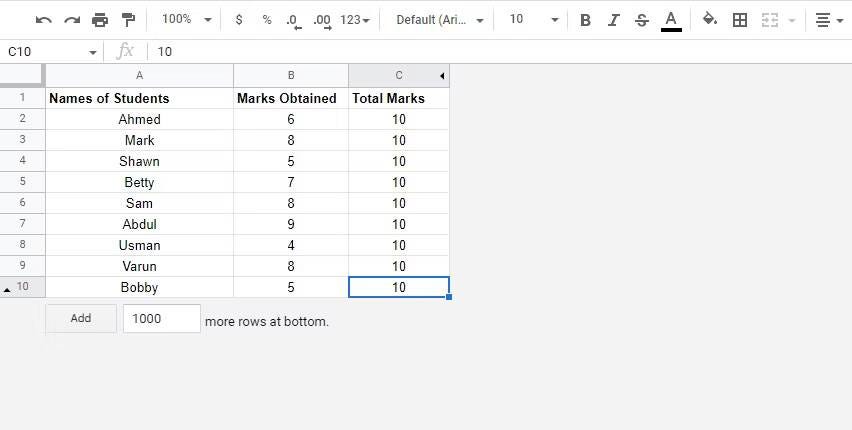
Task: Select the Names of Students header cell
Action: [x=140, y=98]
